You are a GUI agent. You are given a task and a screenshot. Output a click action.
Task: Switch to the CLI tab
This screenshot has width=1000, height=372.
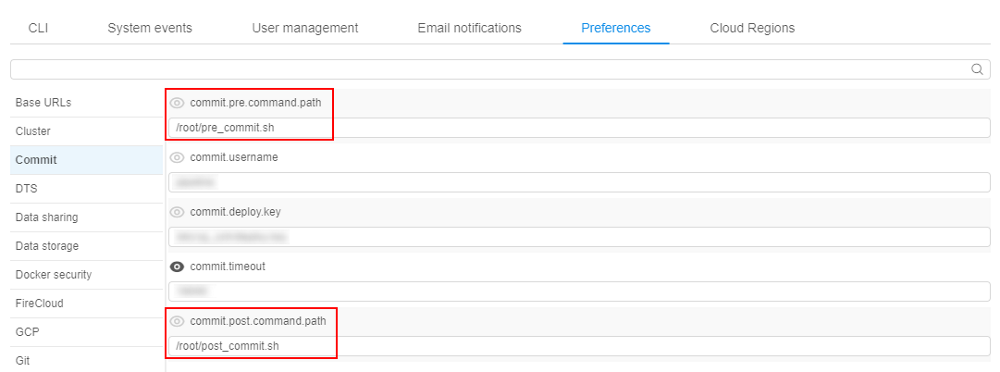point(38,28)
